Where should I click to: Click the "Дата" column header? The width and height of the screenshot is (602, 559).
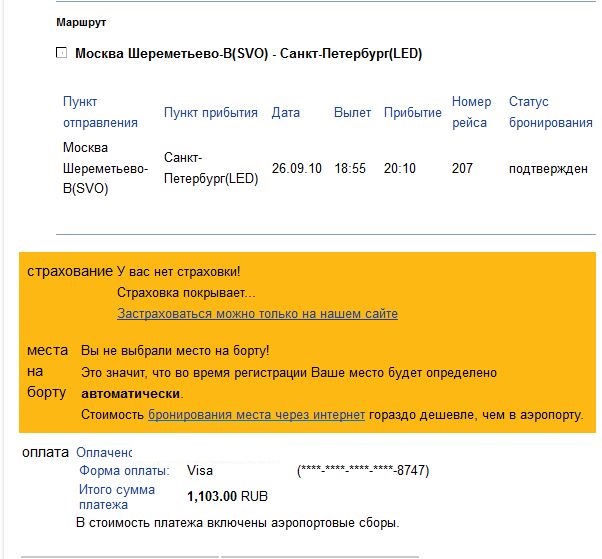pyautogui.click(x=286, y=113)
